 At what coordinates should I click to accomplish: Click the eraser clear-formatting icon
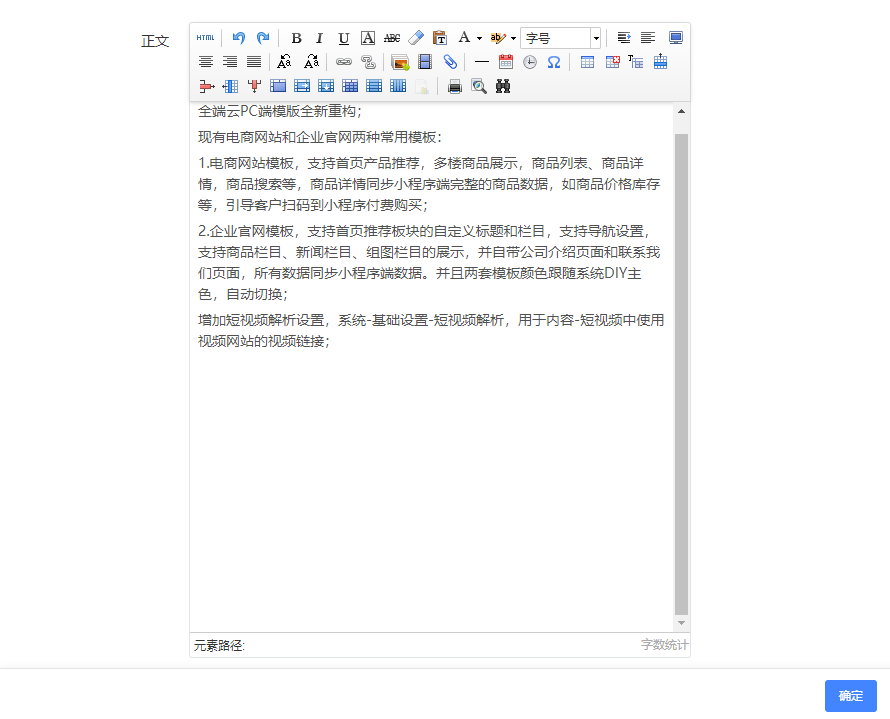[x=416, y=38]
